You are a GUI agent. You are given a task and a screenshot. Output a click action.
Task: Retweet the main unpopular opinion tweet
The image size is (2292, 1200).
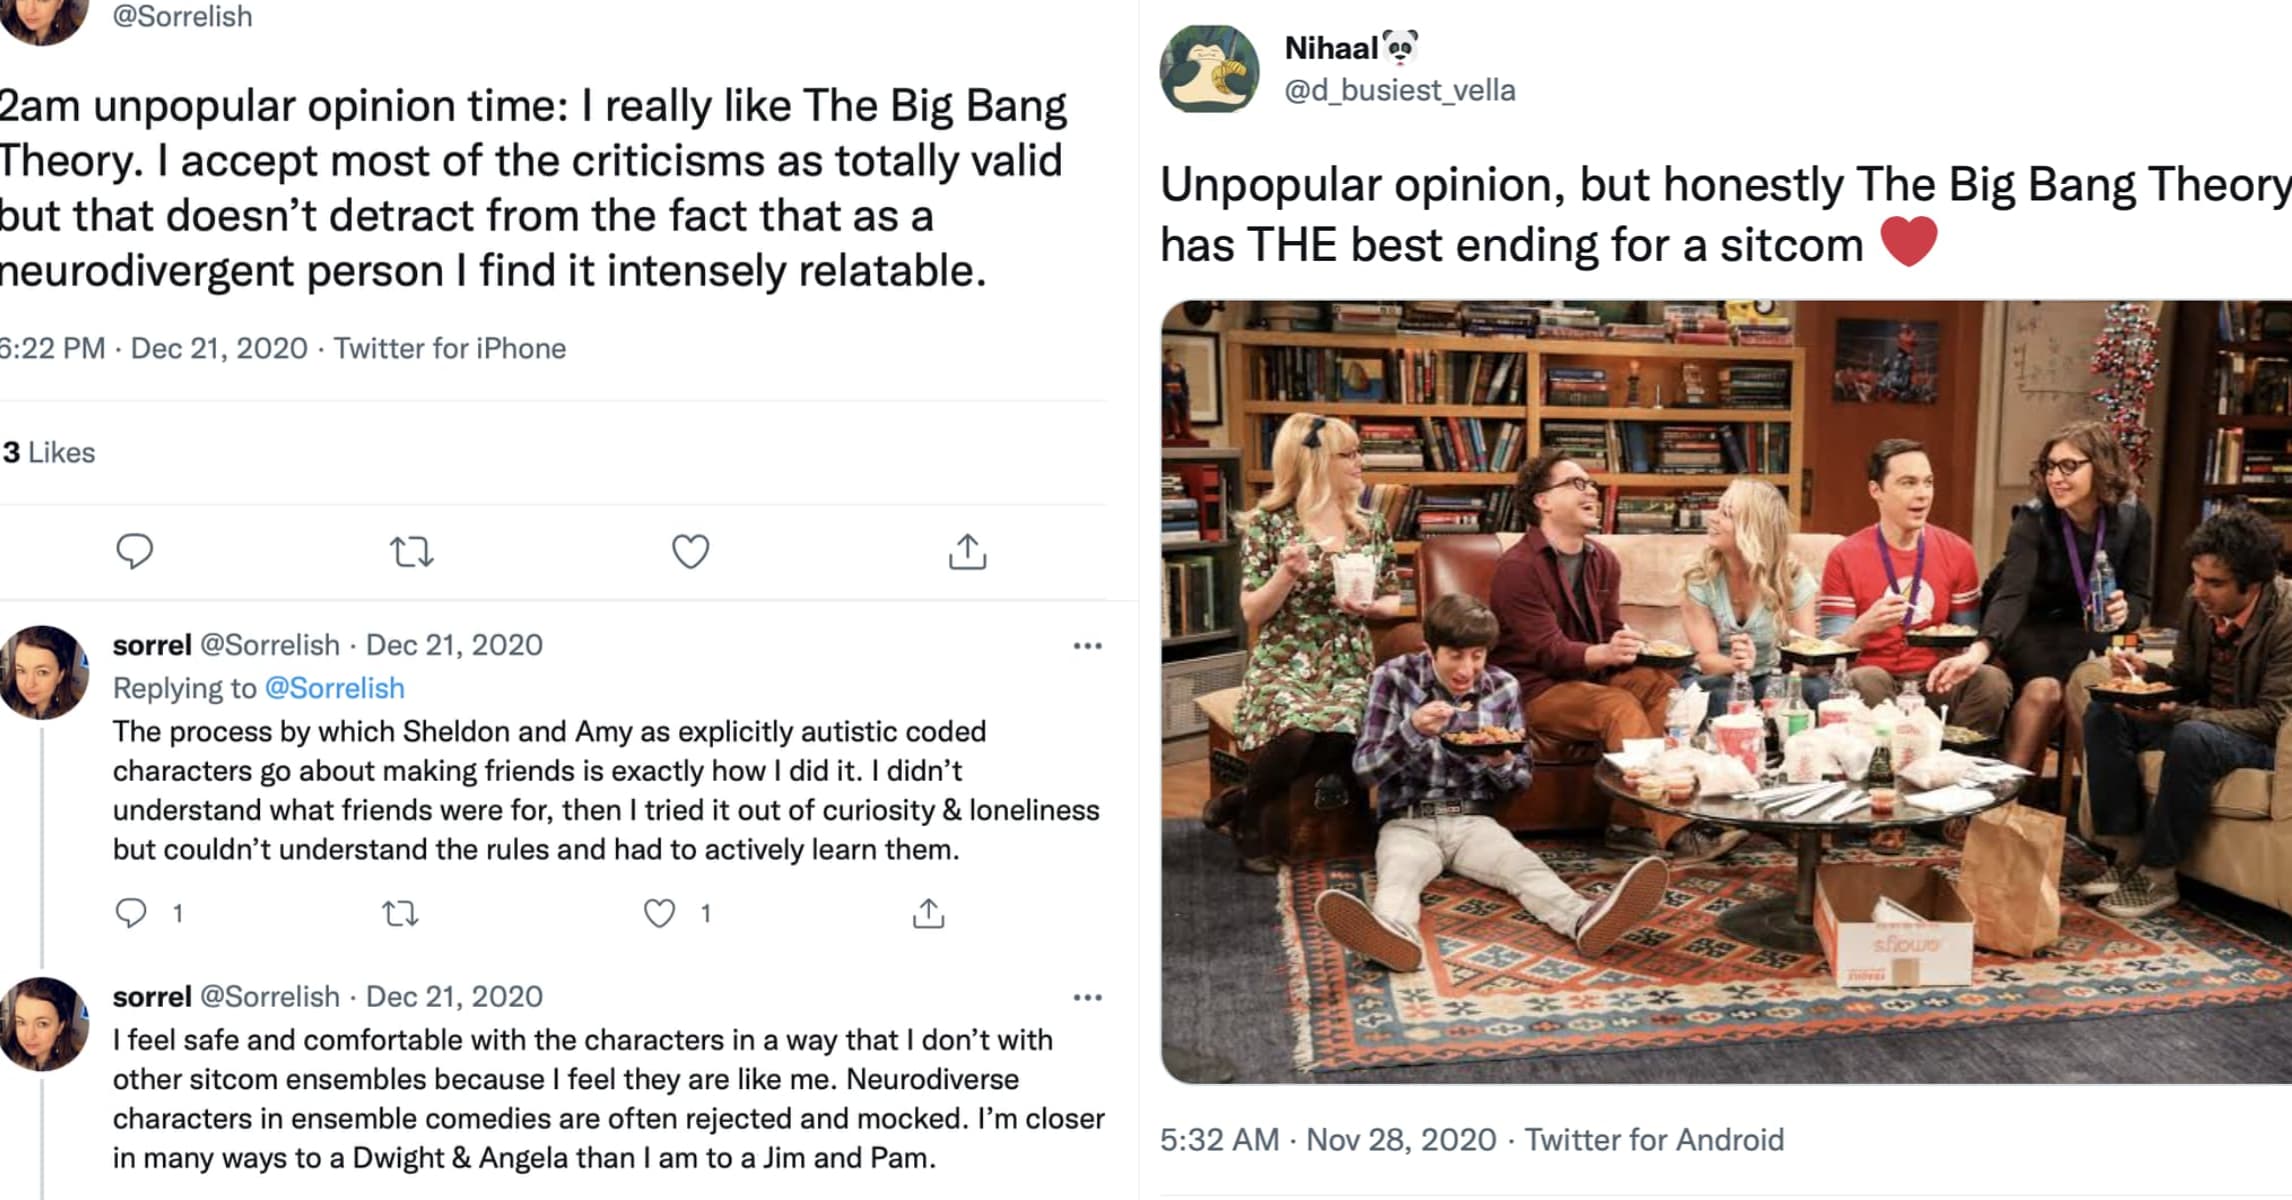point(411,551)
